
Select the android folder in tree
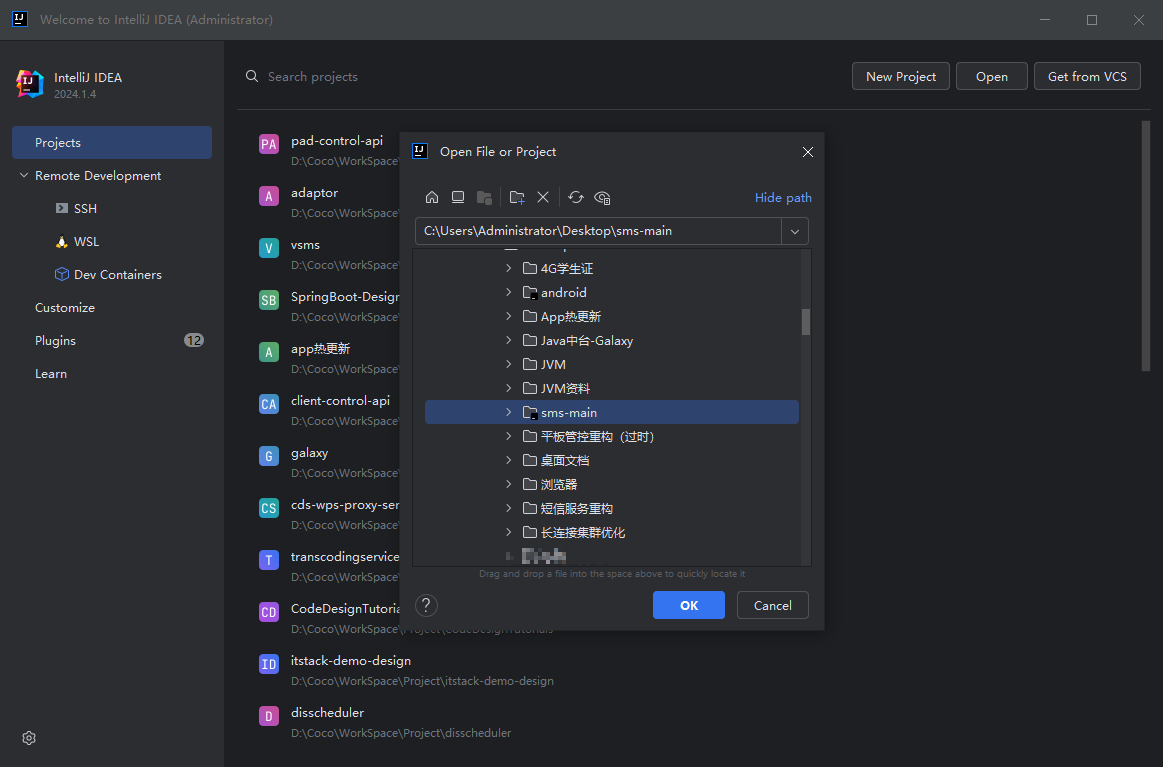612,292
